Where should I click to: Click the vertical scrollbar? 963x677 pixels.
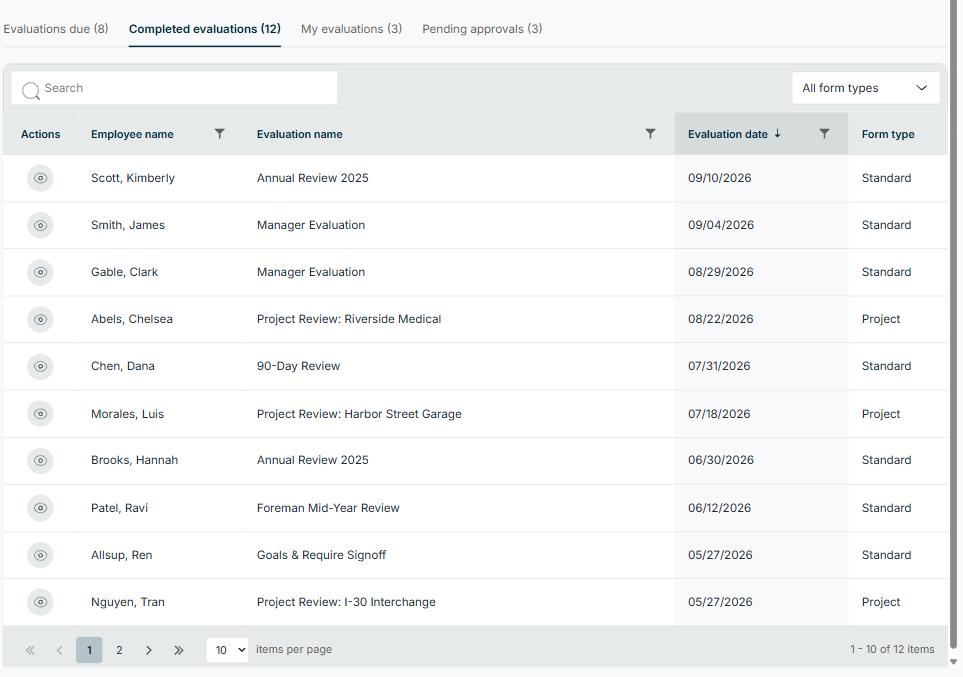954,326
